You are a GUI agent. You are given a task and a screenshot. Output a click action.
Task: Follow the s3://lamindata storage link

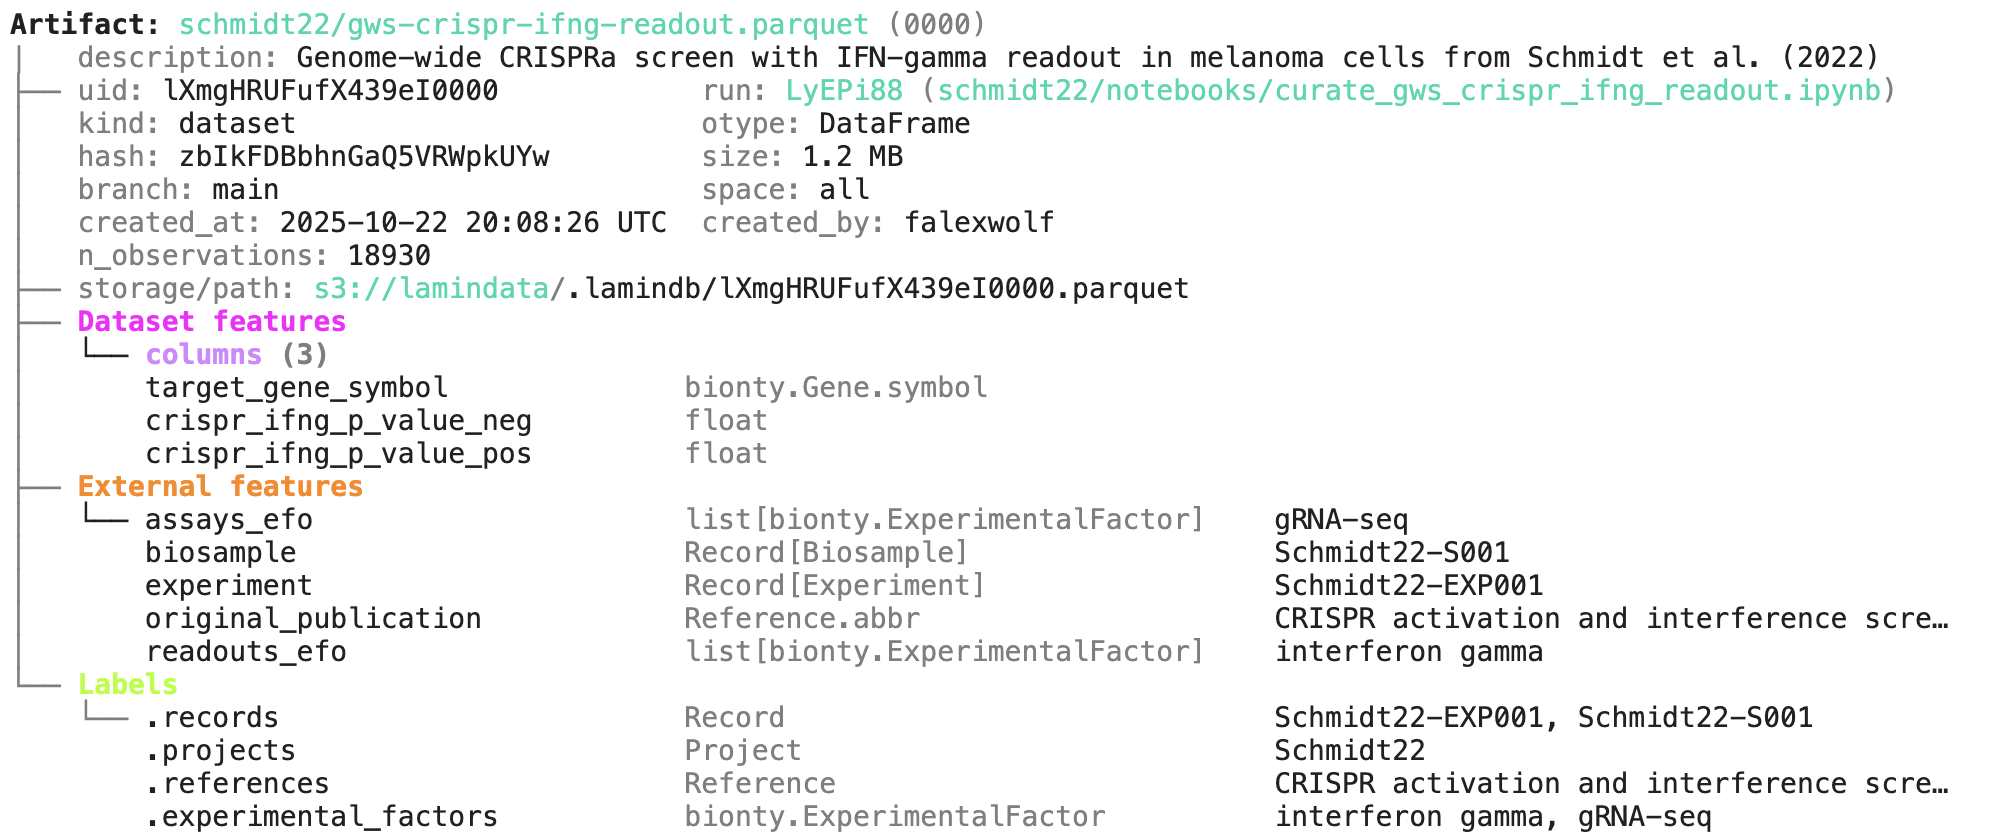point(431,288)
